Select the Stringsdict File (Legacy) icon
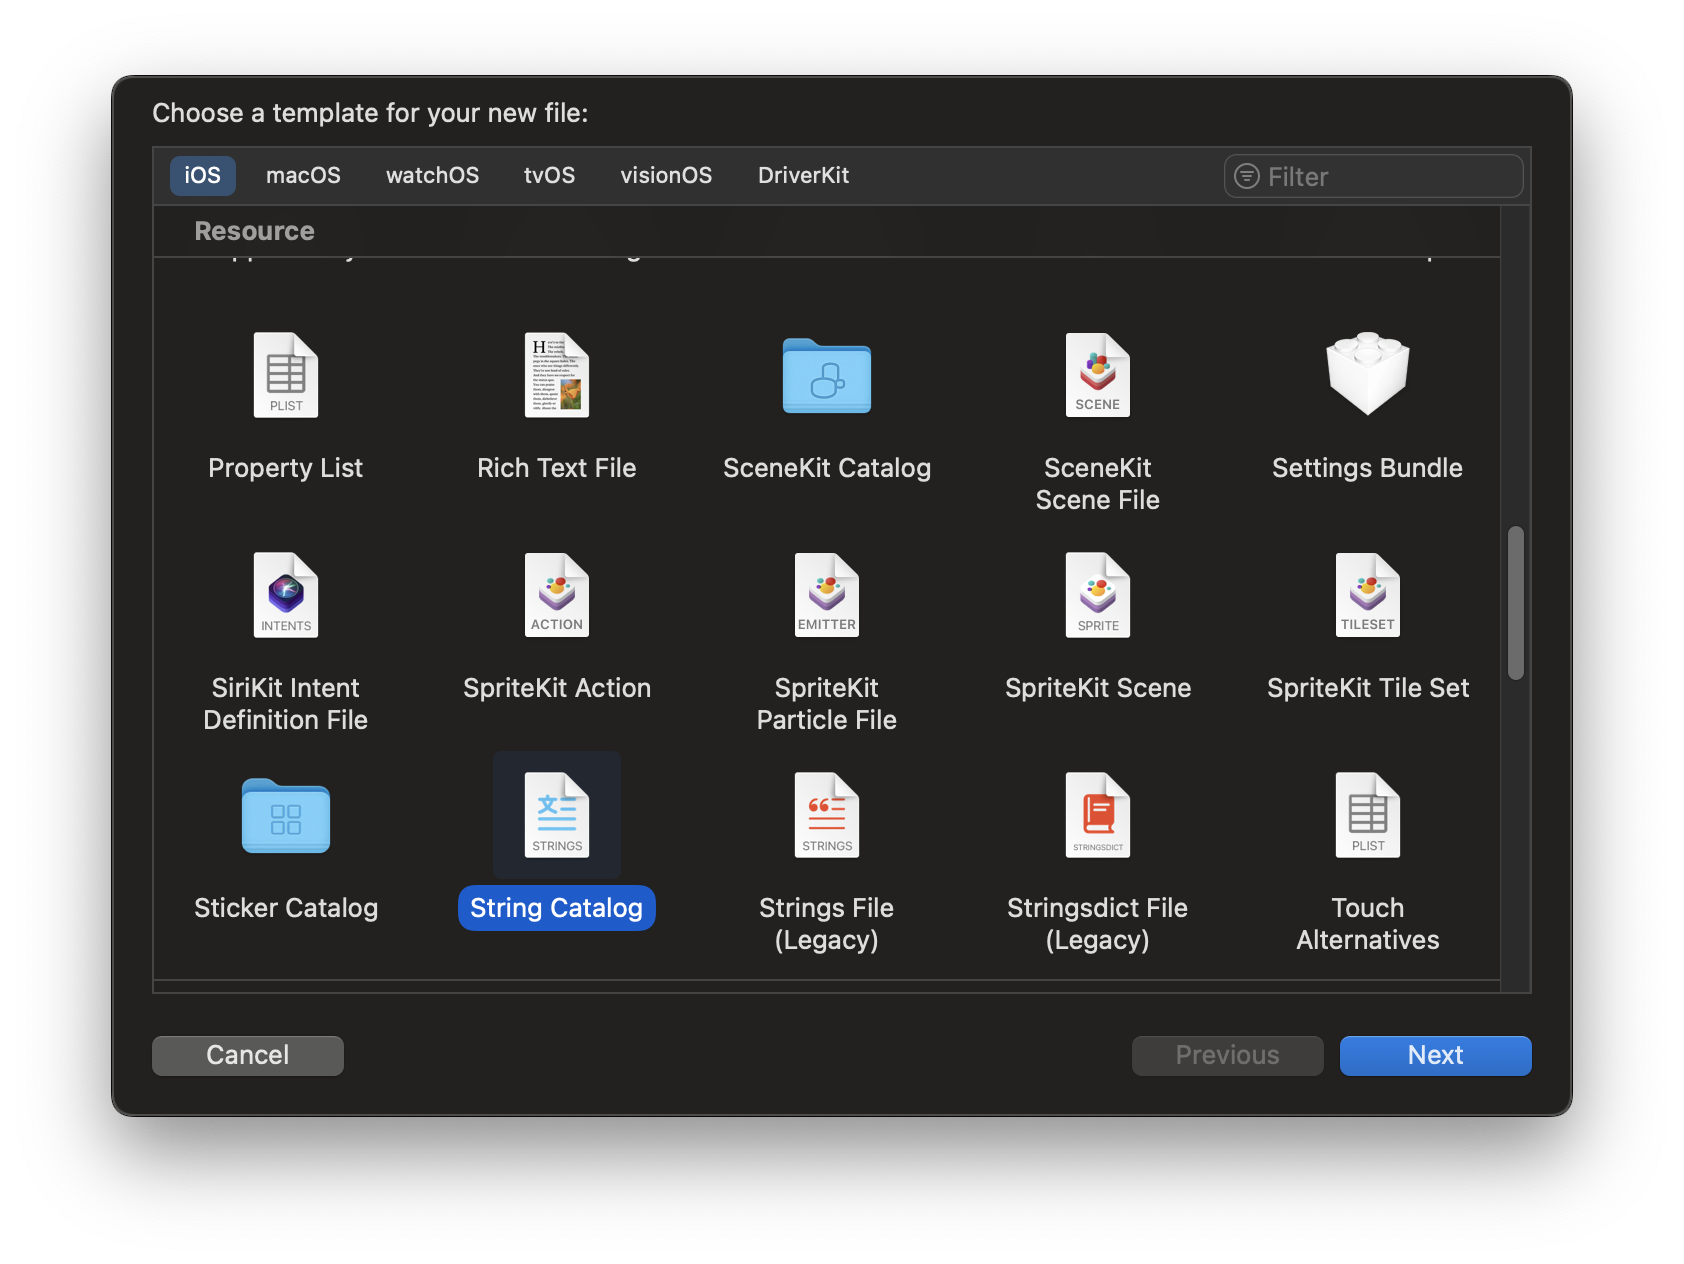This screenshot has width=1684, height=1264. click(1098, 815)
